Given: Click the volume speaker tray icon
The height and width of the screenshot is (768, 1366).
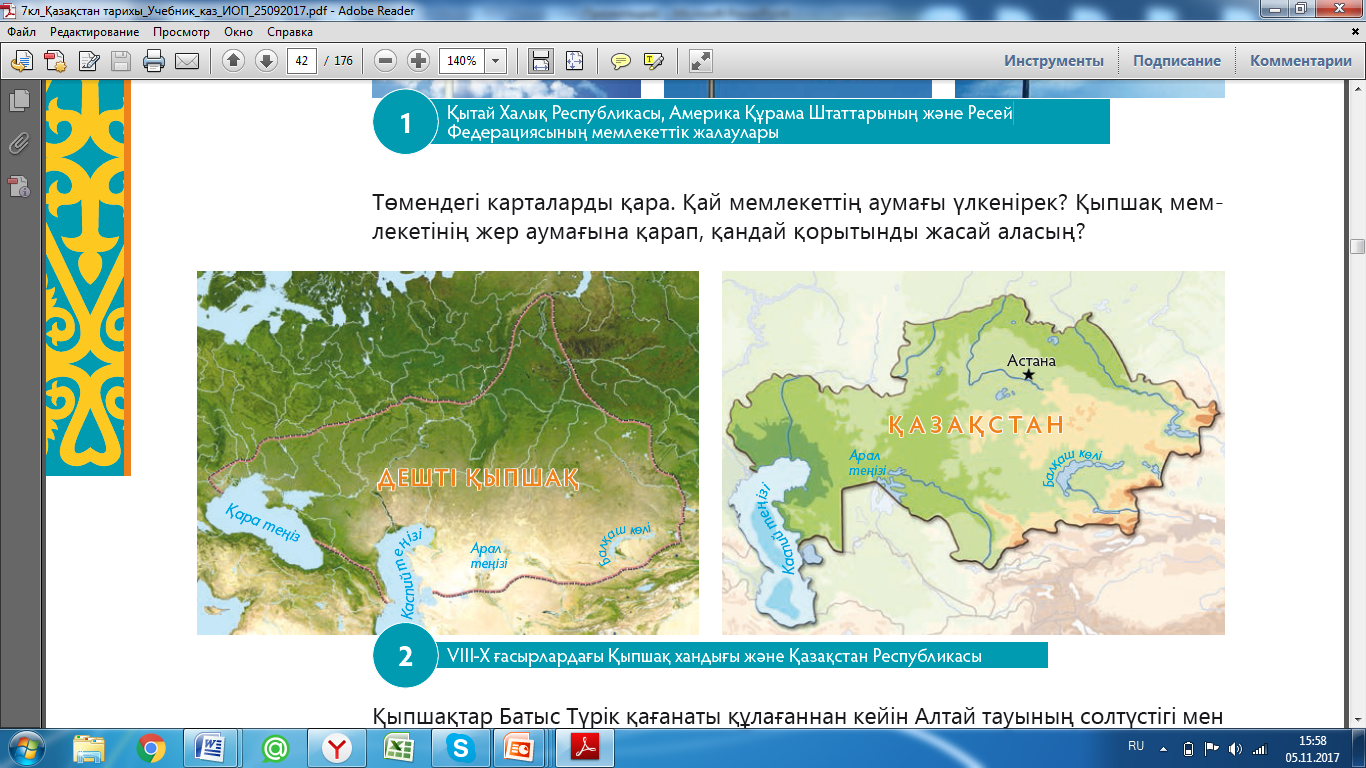Looking at the screenshot, I should coord(1236,748).
